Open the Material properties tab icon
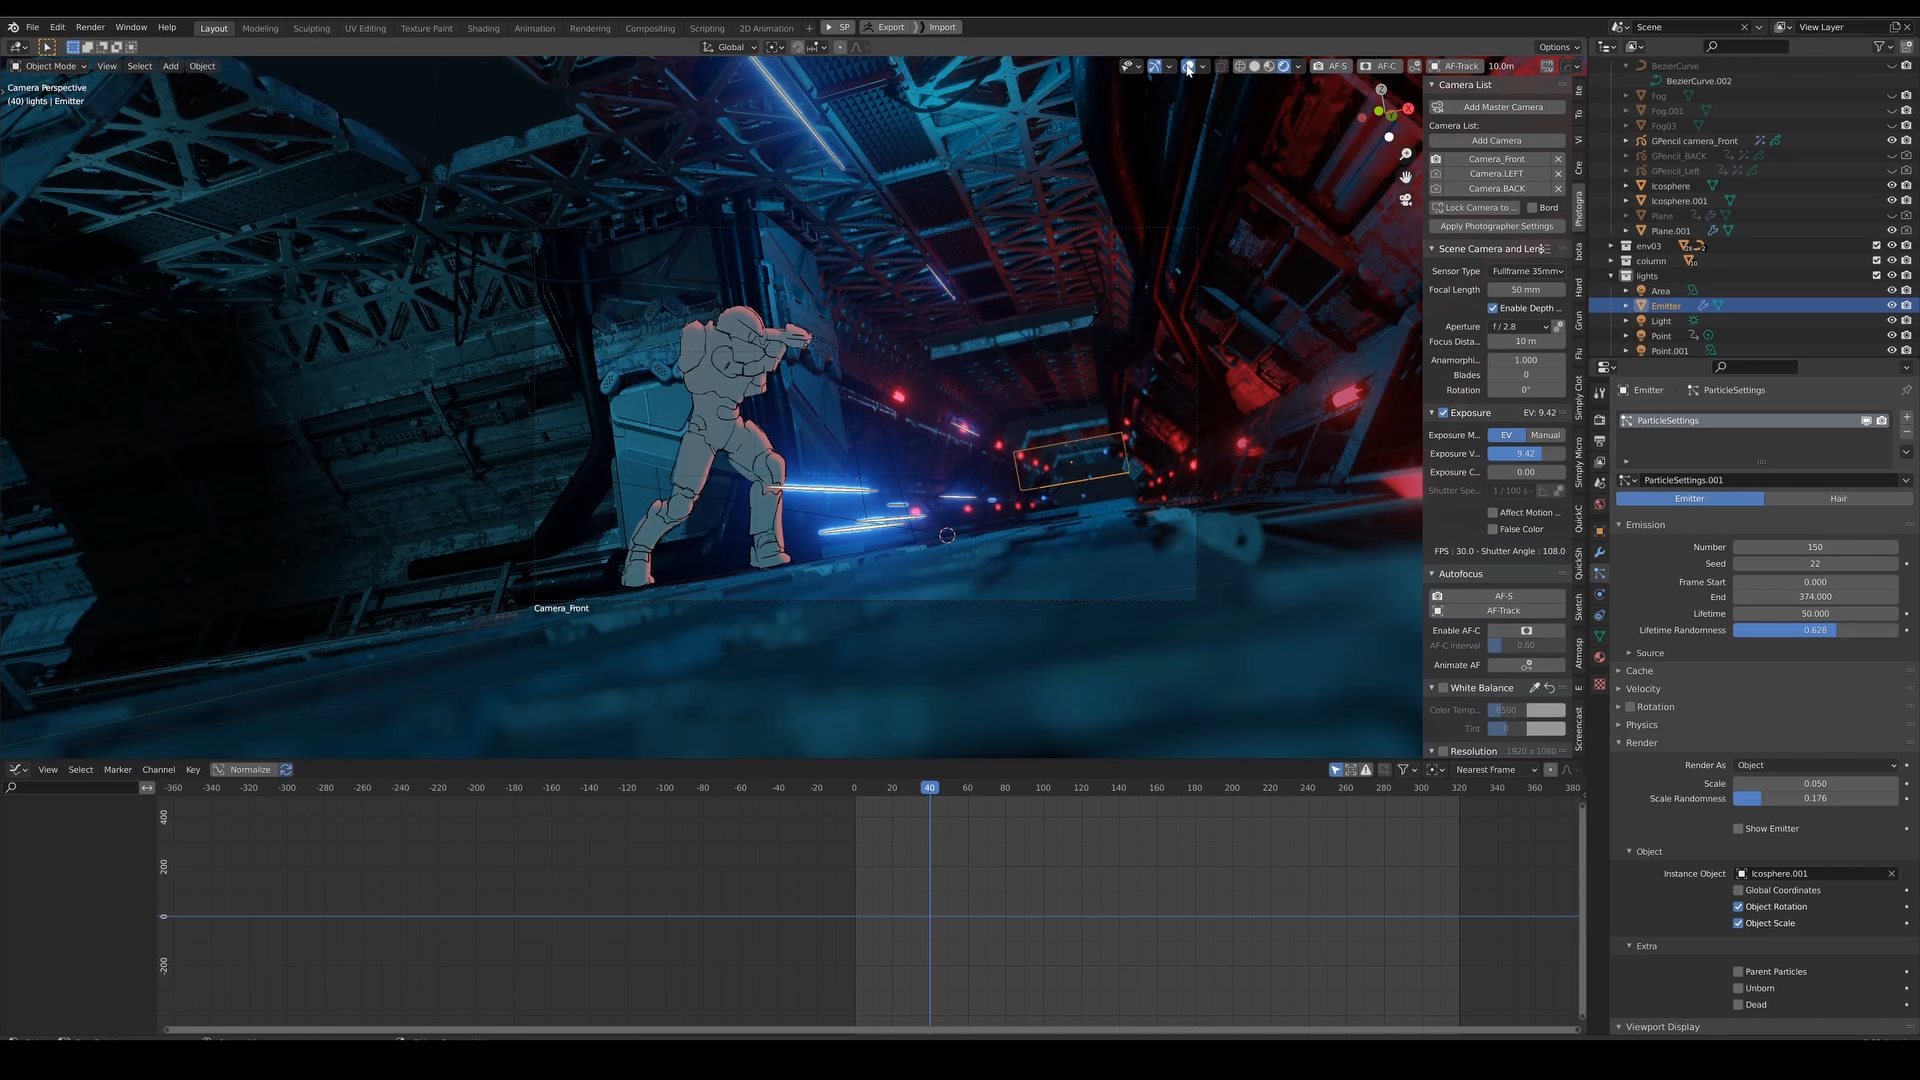1920x1080 pixels. (x=1600, y=658)
